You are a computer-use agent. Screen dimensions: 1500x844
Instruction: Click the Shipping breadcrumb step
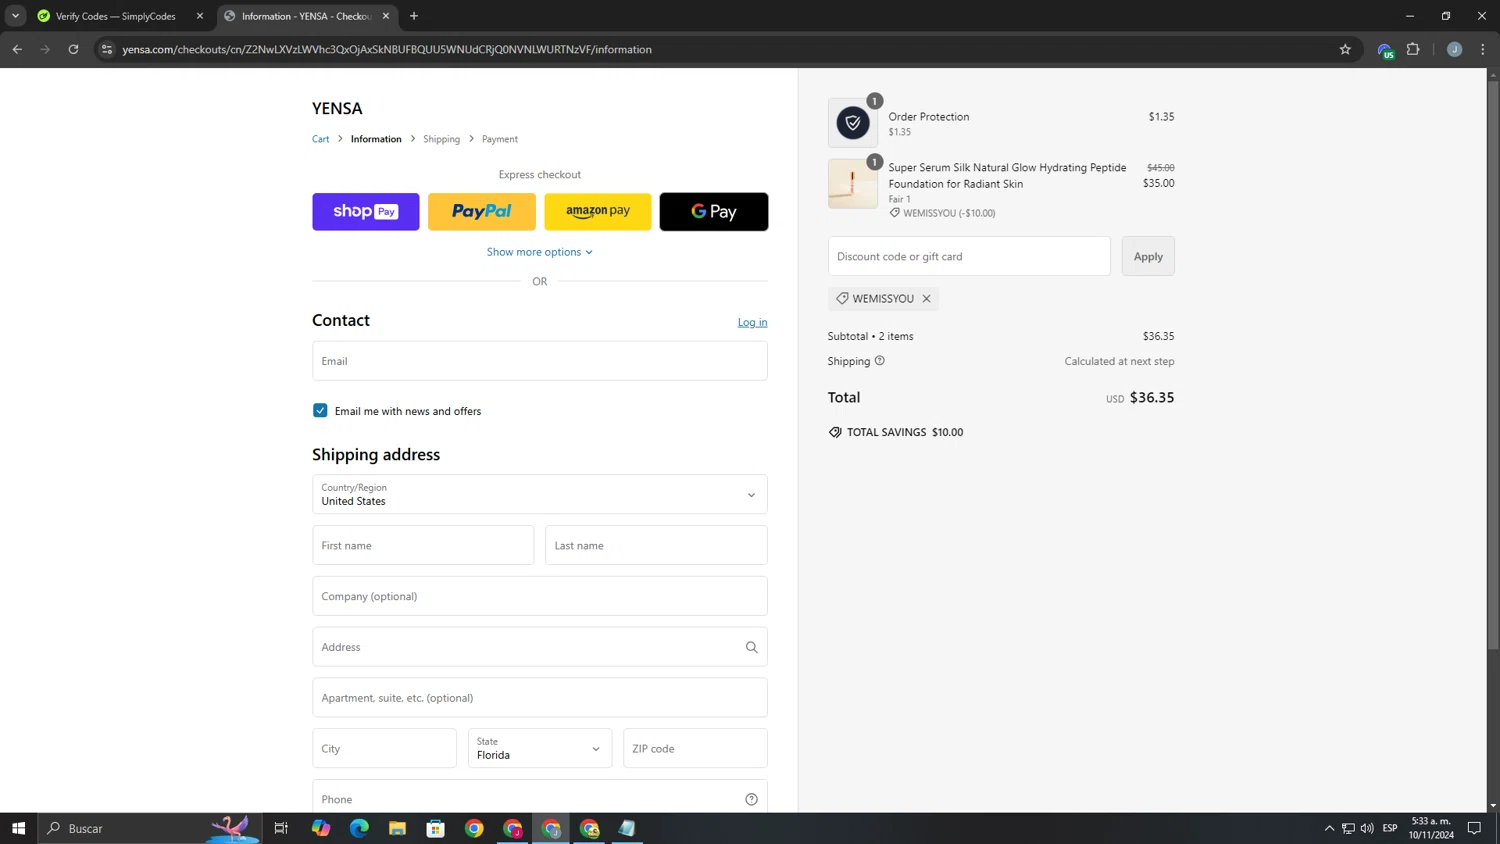pyautogui.click(x=441, y=139)
